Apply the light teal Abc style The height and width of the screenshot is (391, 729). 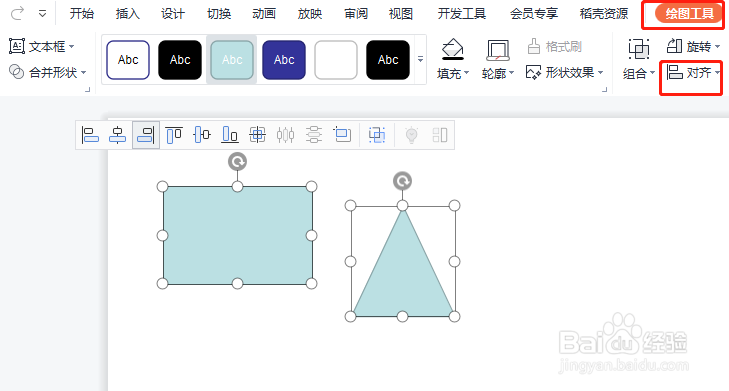[232, 60]
